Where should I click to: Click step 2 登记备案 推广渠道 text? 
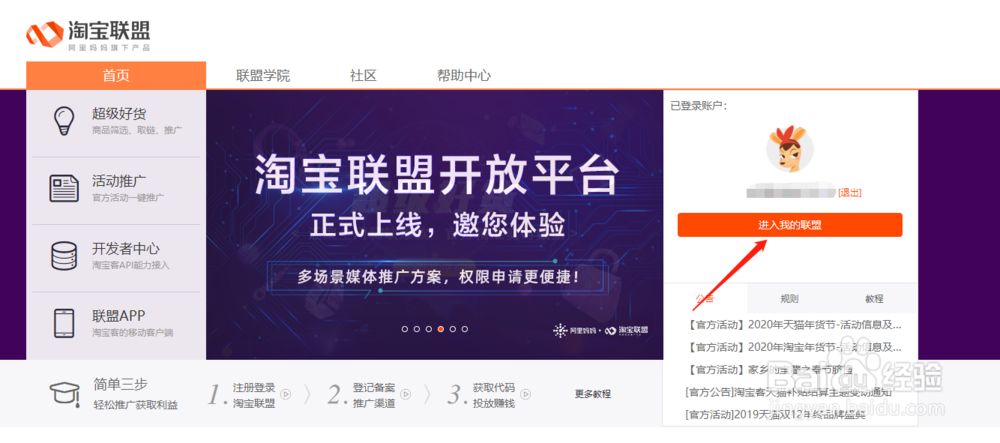click(374, 395)
